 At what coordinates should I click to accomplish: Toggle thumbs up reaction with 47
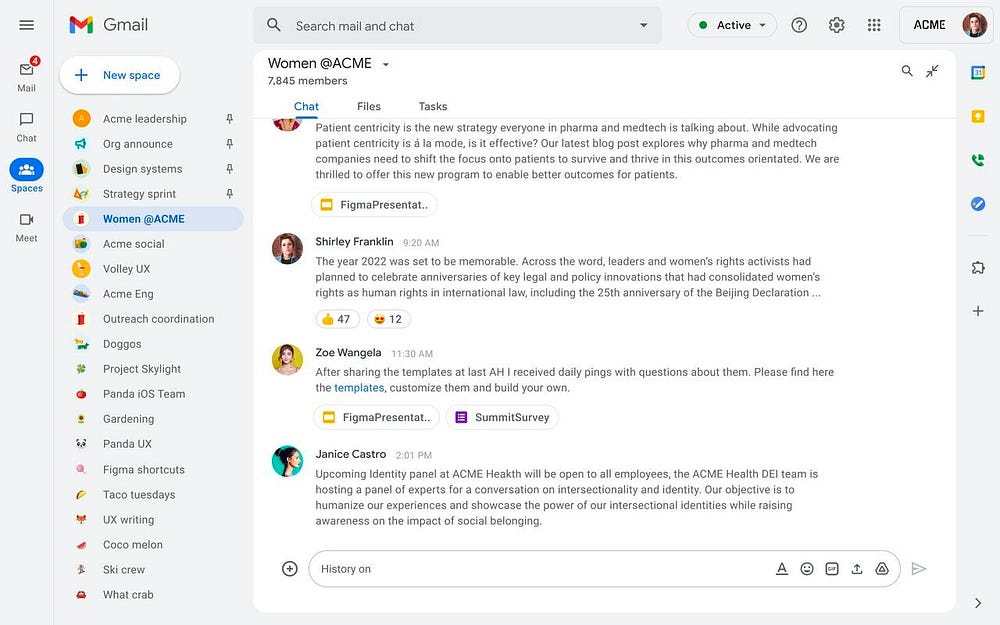point(335,319)
